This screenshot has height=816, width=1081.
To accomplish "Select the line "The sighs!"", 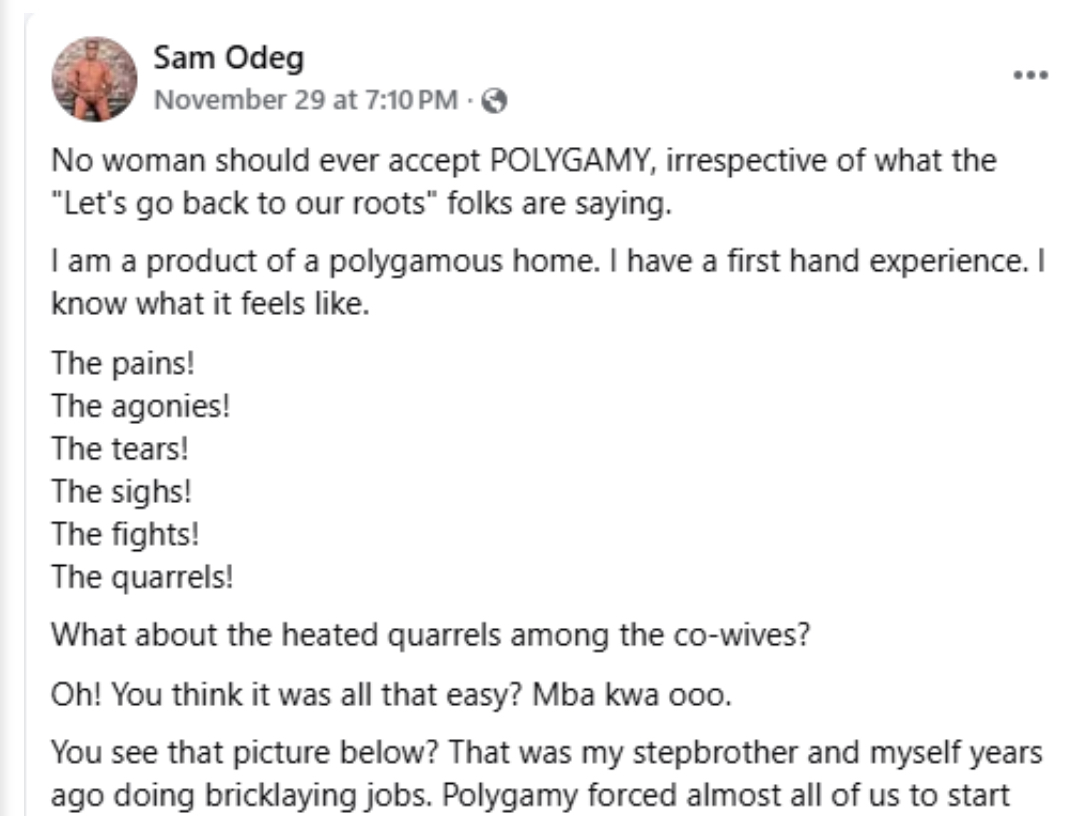I will click(x=121, y=491).
